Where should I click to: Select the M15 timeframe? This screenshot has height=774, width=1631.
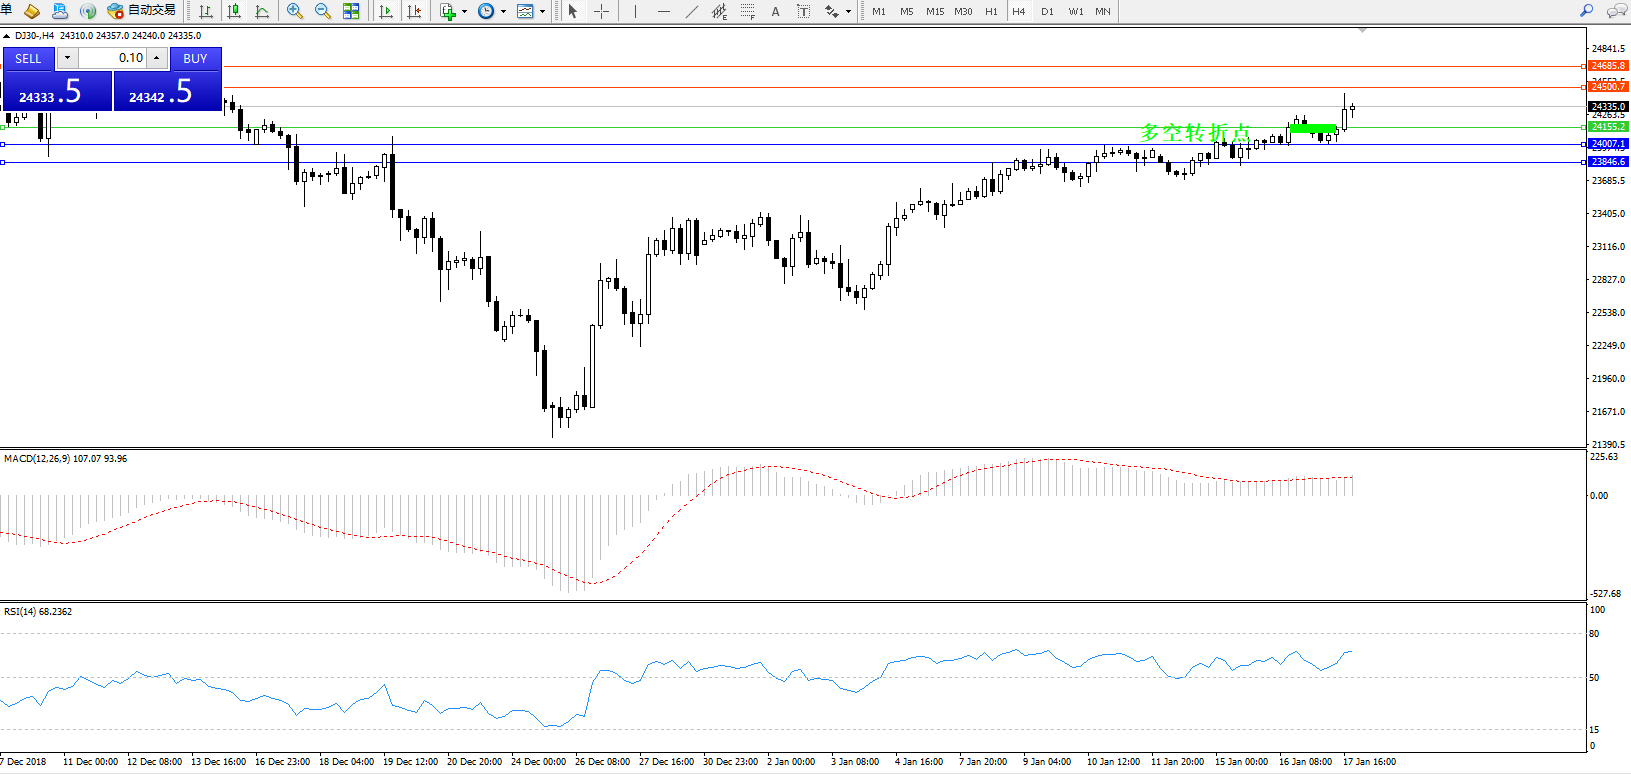tap(934, 11)
